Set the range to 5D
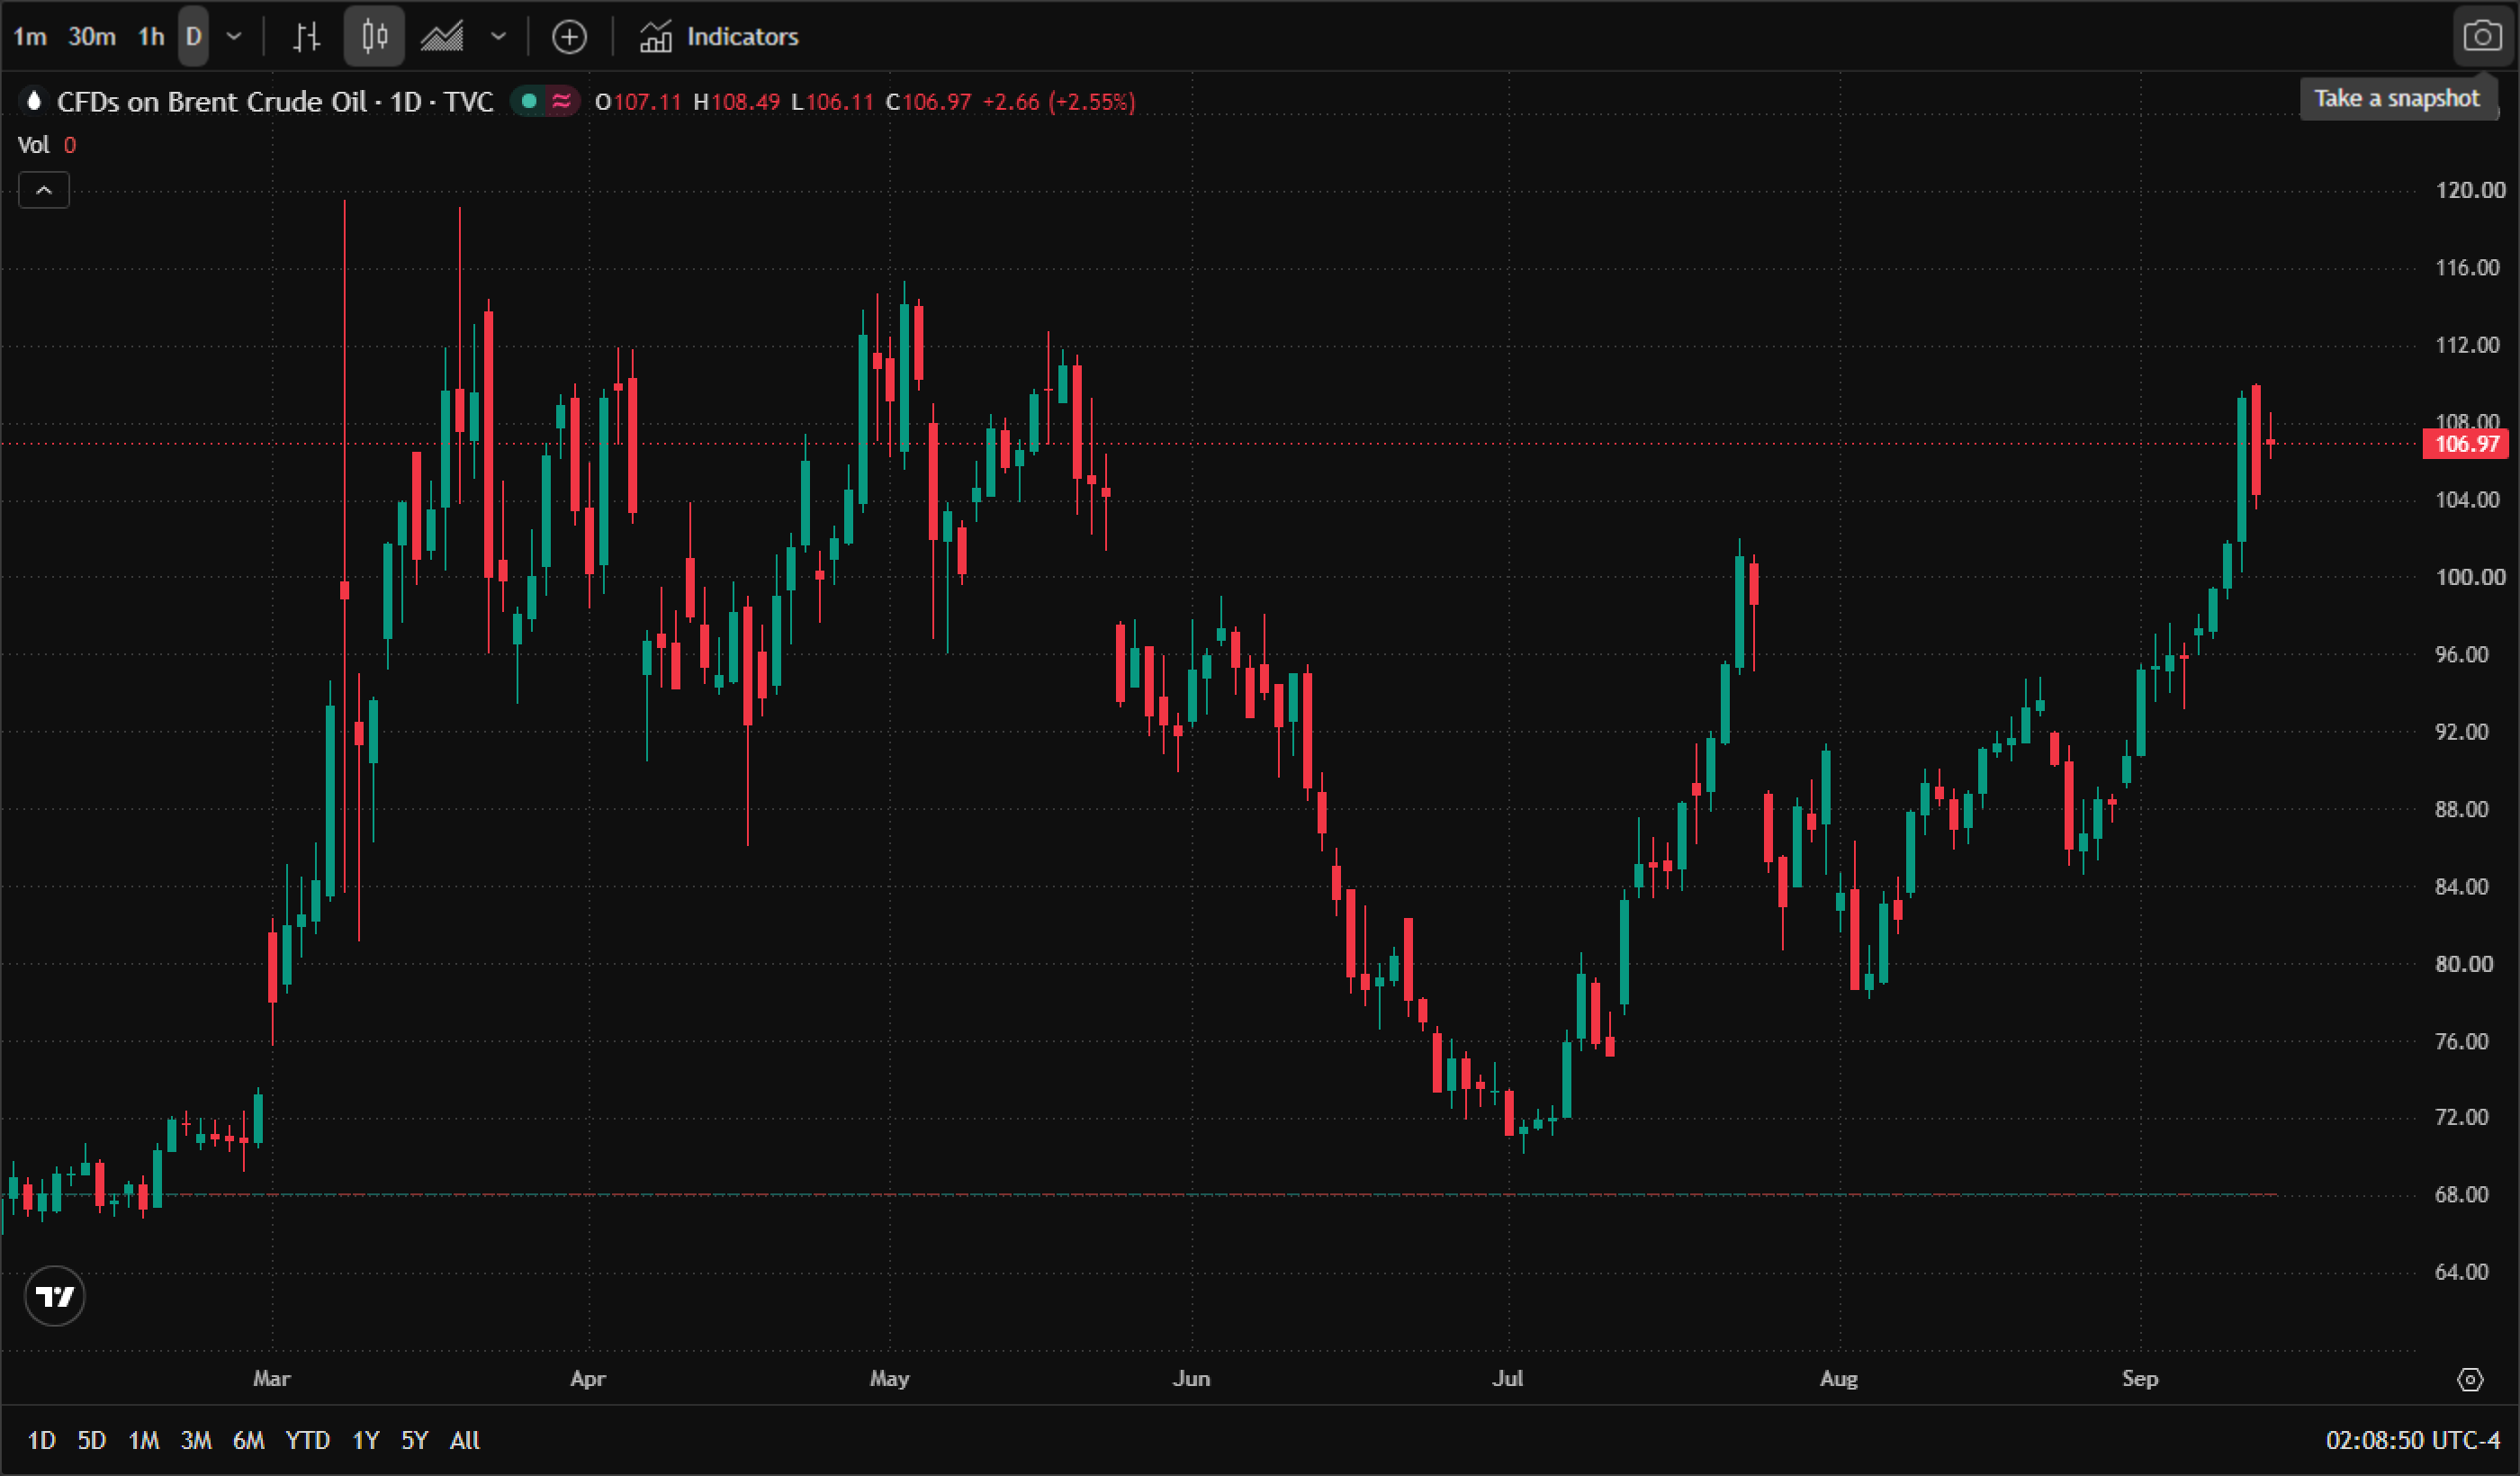 (x=92, y=1441)
